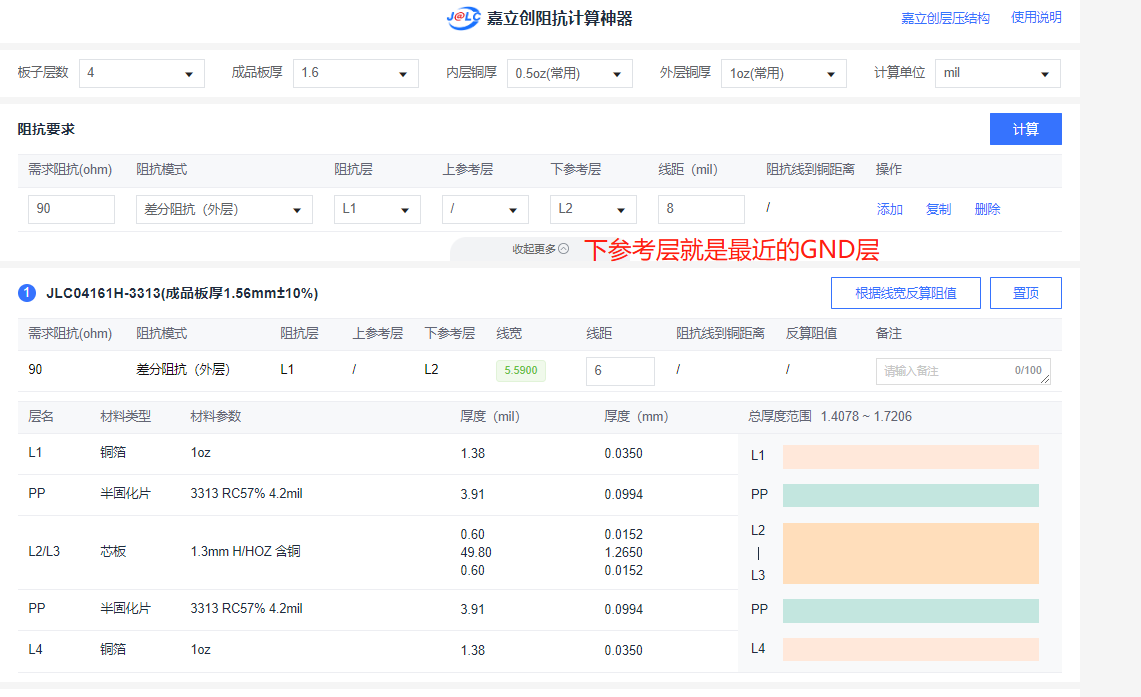Open the 成品板厚 dropdown showing 1.6

click(x=355, y=73)
